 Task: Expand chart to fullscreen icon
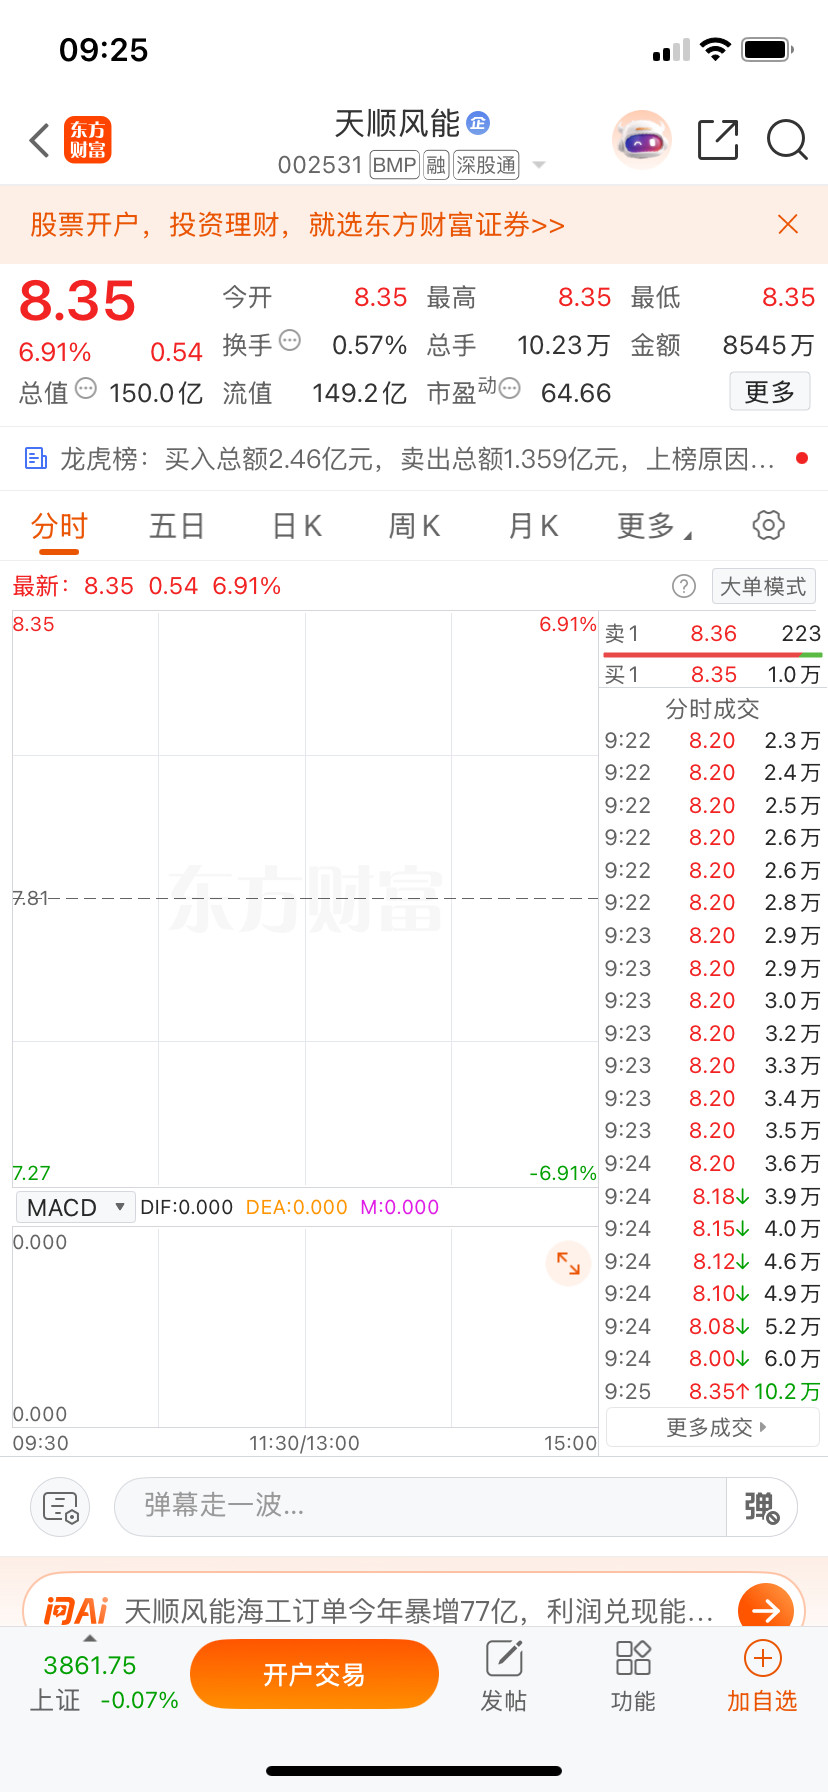[x=568, y=1263]
